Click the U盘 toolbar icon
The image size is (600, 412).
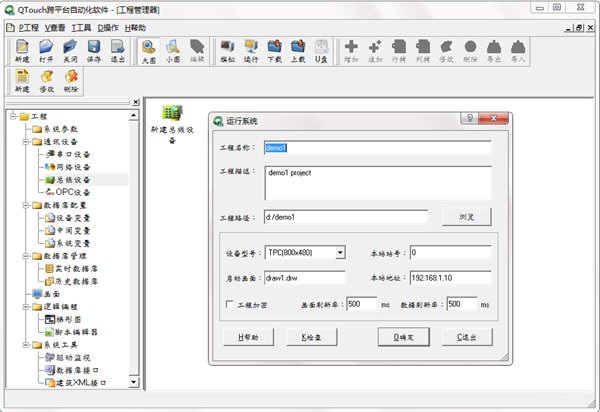pos(322,50)
